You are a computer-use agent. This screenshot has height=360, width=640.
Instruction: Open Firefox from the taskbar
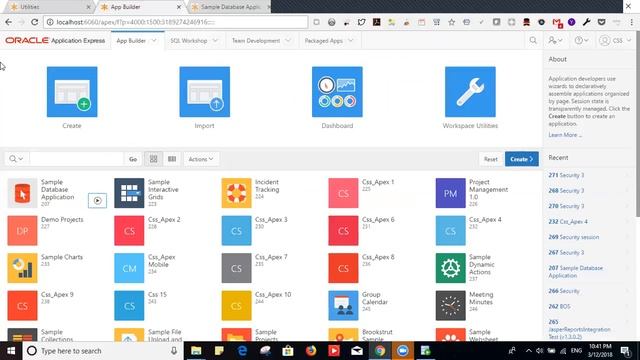(311, 351)
